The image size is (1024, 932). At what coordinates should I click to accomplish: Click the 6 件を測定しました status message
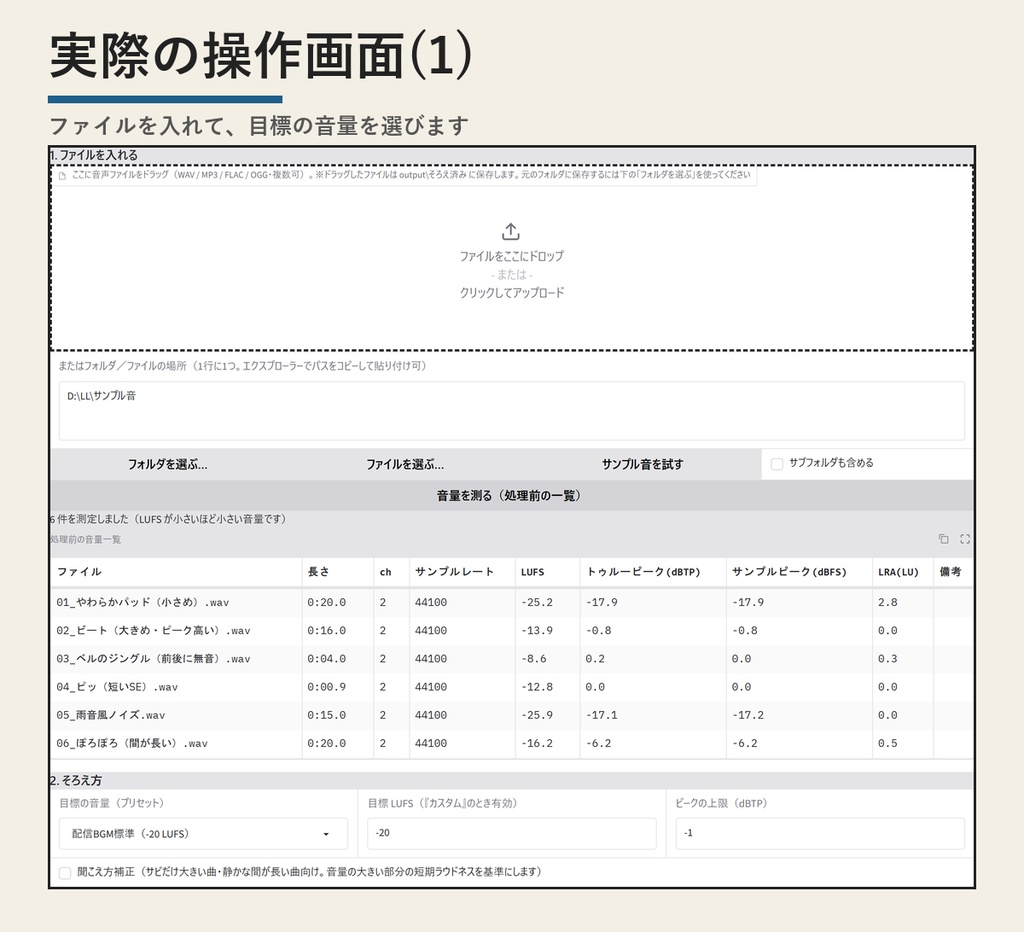(x=168, y=519)
